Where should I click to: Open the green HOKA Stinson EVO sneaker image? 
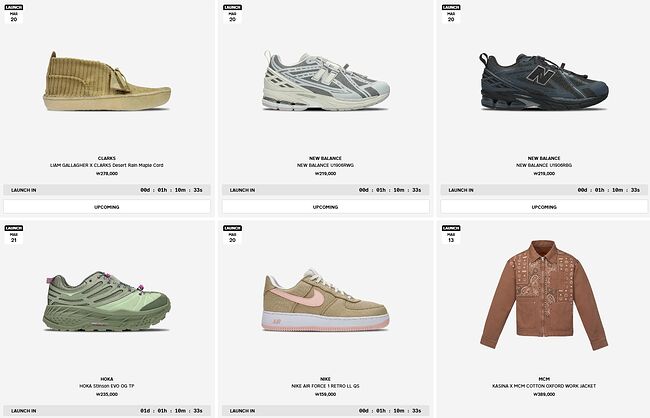(x=107, y=301)
